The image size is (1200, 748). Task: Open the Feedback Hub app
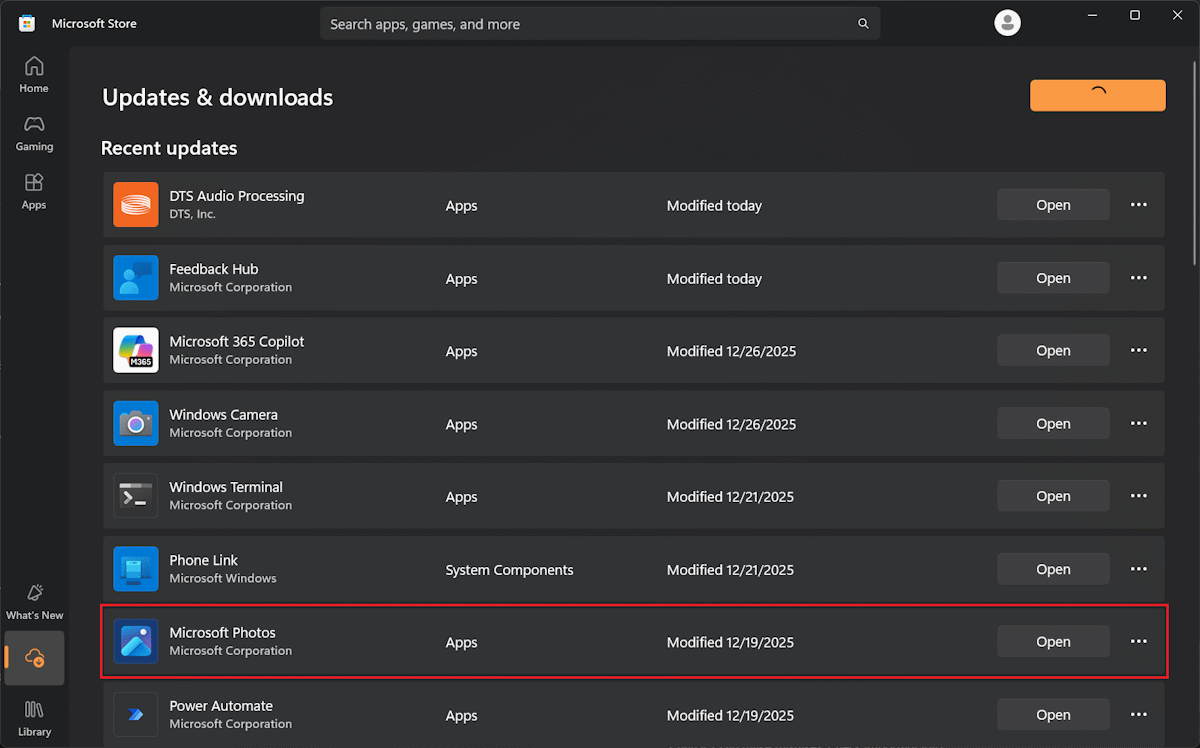(x=1053, y=278)
